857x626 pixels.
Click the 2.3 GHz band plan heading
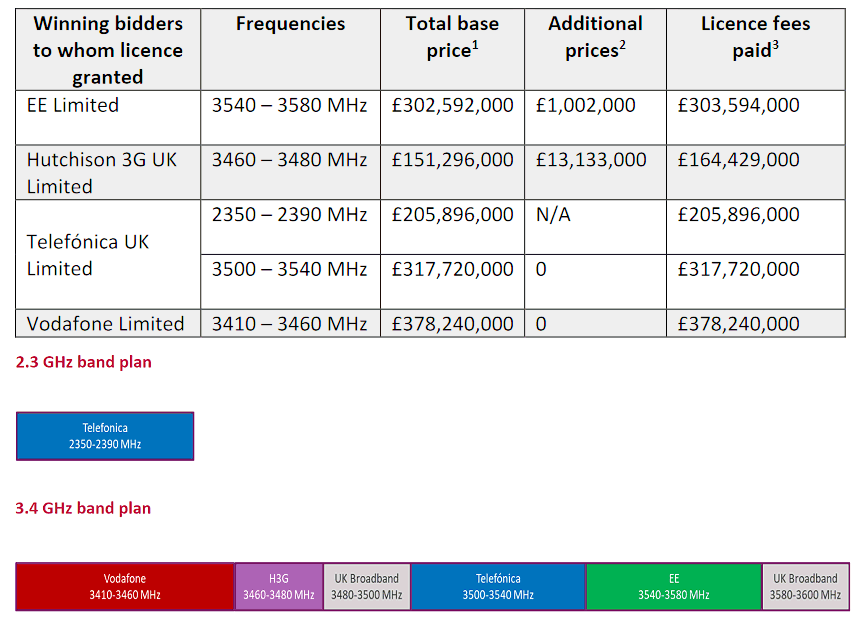(84, 363)
